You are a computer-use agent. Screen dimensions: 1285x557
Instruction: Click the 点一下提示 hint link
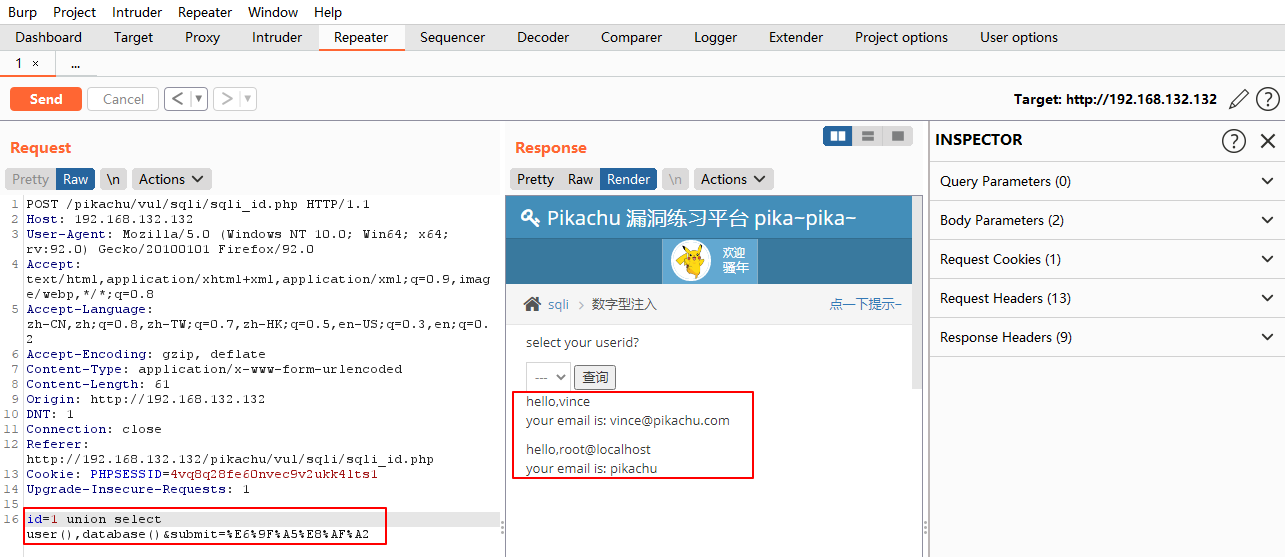pos(865,304)
